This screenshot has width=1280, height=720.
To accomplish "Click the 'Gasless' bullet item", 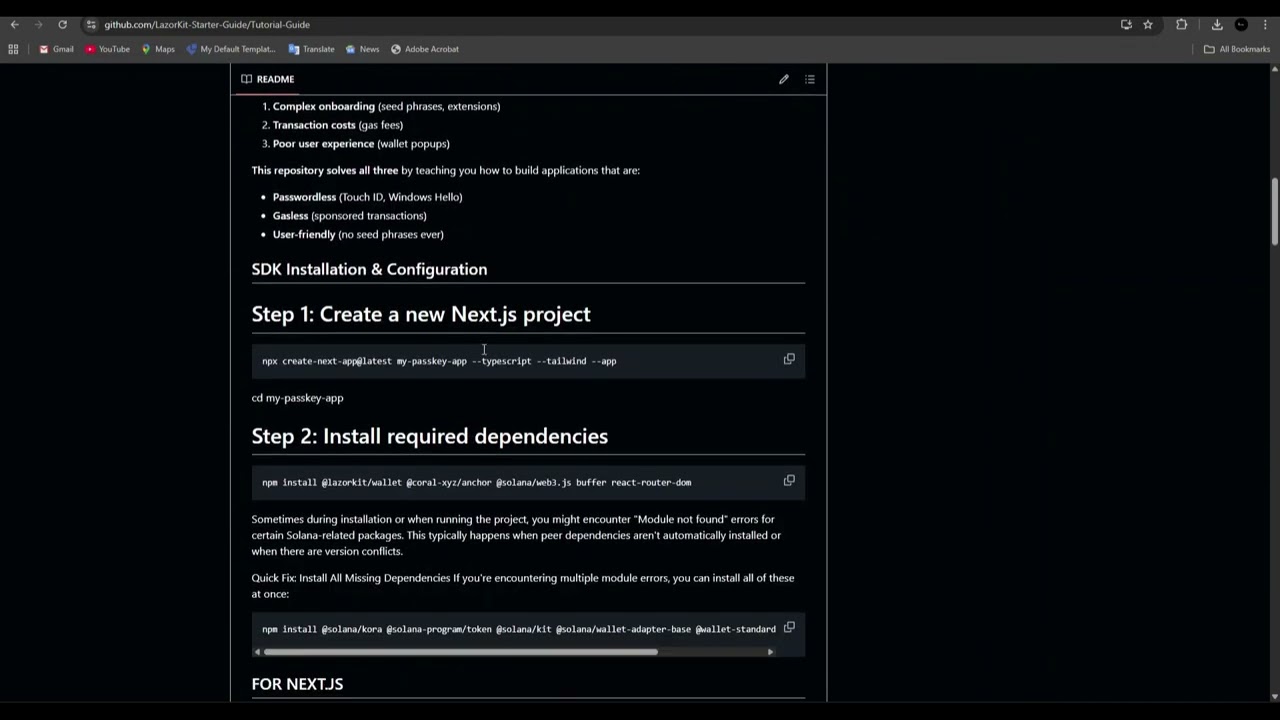I will coord(349,215).
